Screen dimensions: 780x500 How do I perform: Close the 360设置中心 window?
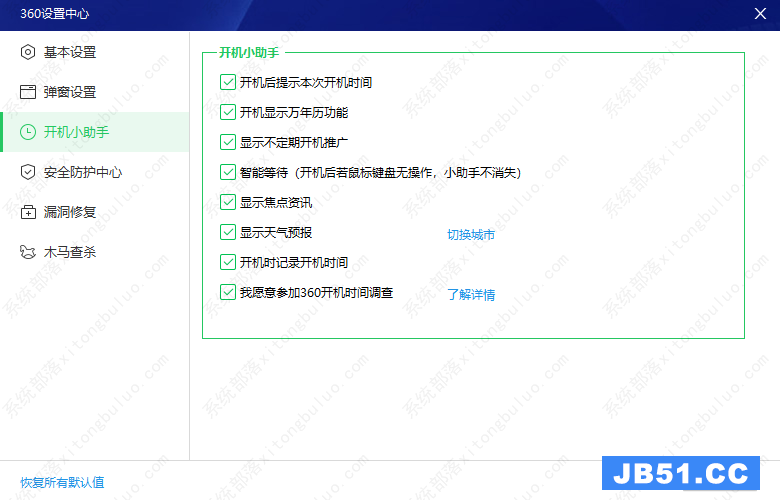[x=760, y=13]
